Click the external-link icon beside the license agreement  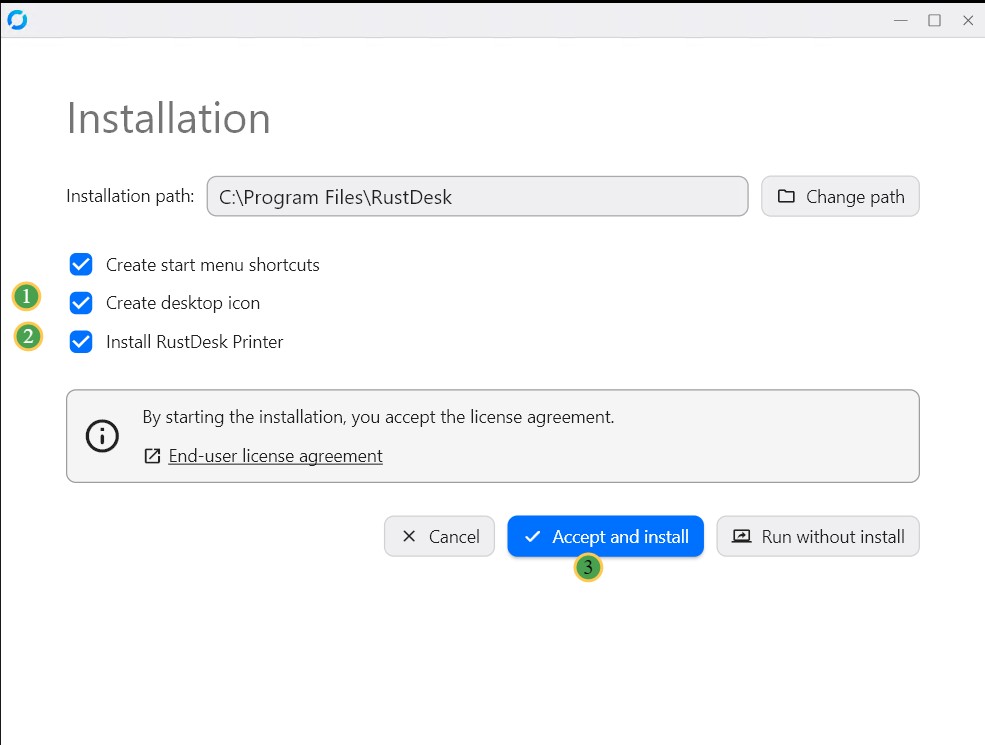pos(151,455)
